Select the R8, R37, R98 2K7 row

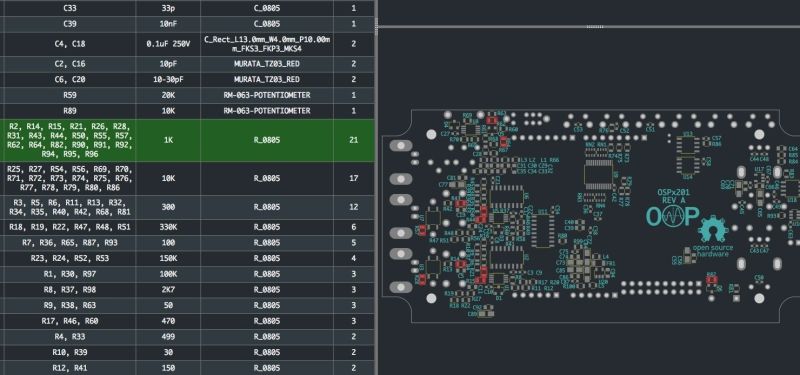(x=187, y=290)
